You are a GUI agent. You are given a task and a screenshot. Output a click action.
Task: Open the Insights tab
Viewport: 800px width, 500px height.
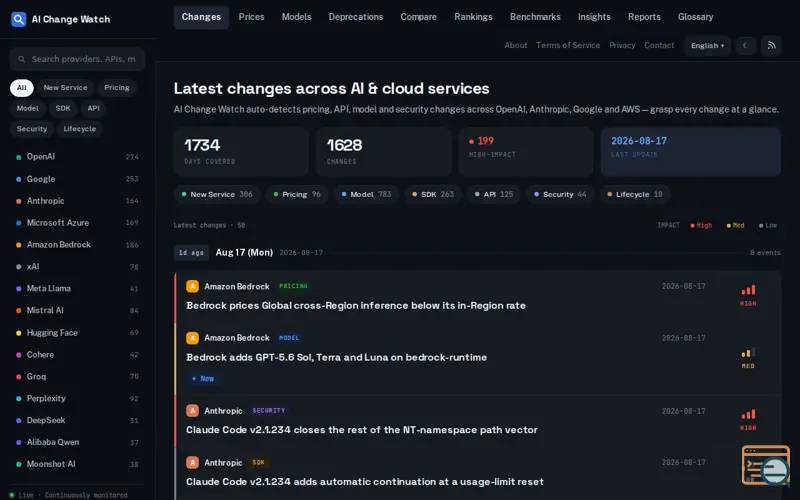(594, 17)
